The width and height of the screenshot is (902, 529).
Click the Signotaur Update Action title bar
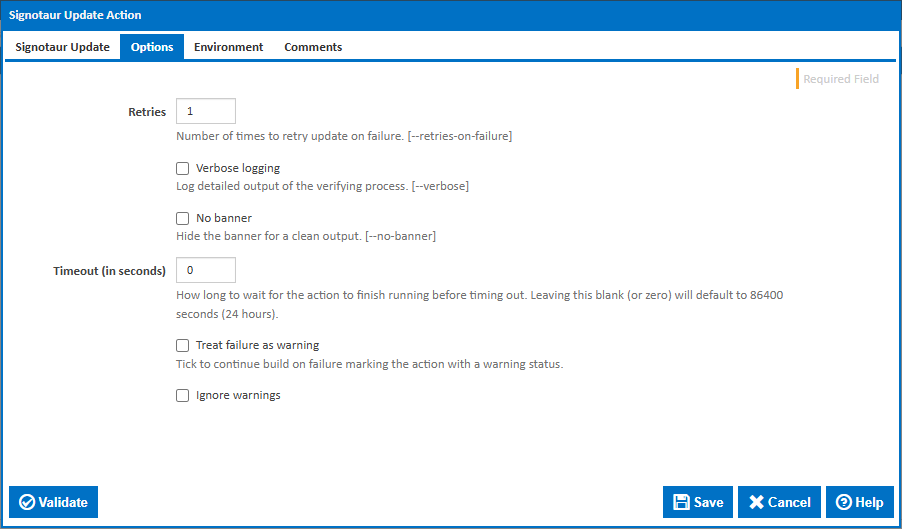point(450,15)
